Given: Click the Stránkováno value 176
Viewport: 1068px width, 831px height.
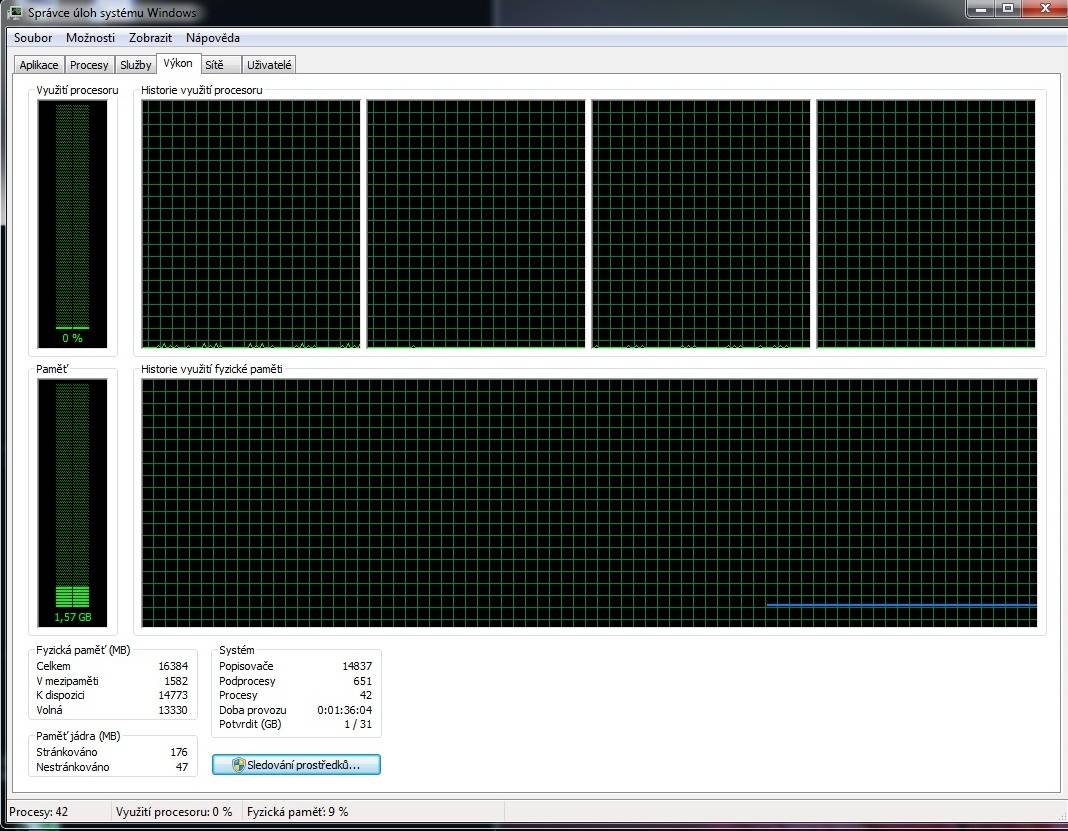Looking at the screenshot, I should 179,753.
